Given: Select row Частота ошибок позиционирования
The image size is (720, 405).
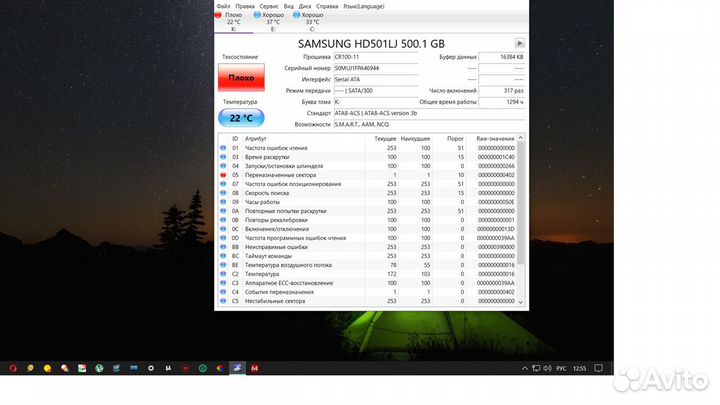Looking at the screenshot, I should point(368,184).
